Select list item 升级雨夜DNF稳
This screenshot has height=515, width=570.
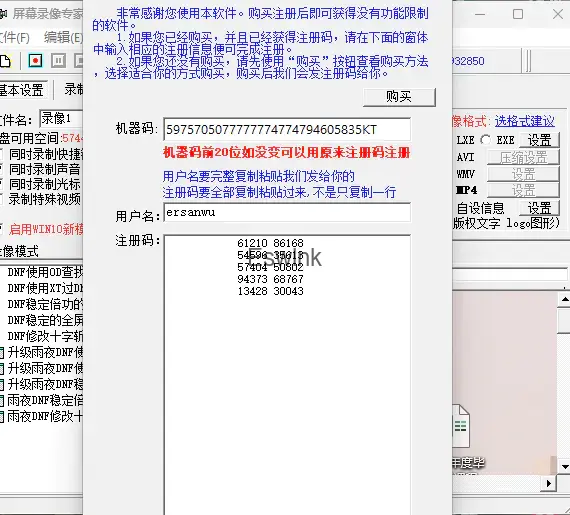pyautogui.click(x=45, y=384)
